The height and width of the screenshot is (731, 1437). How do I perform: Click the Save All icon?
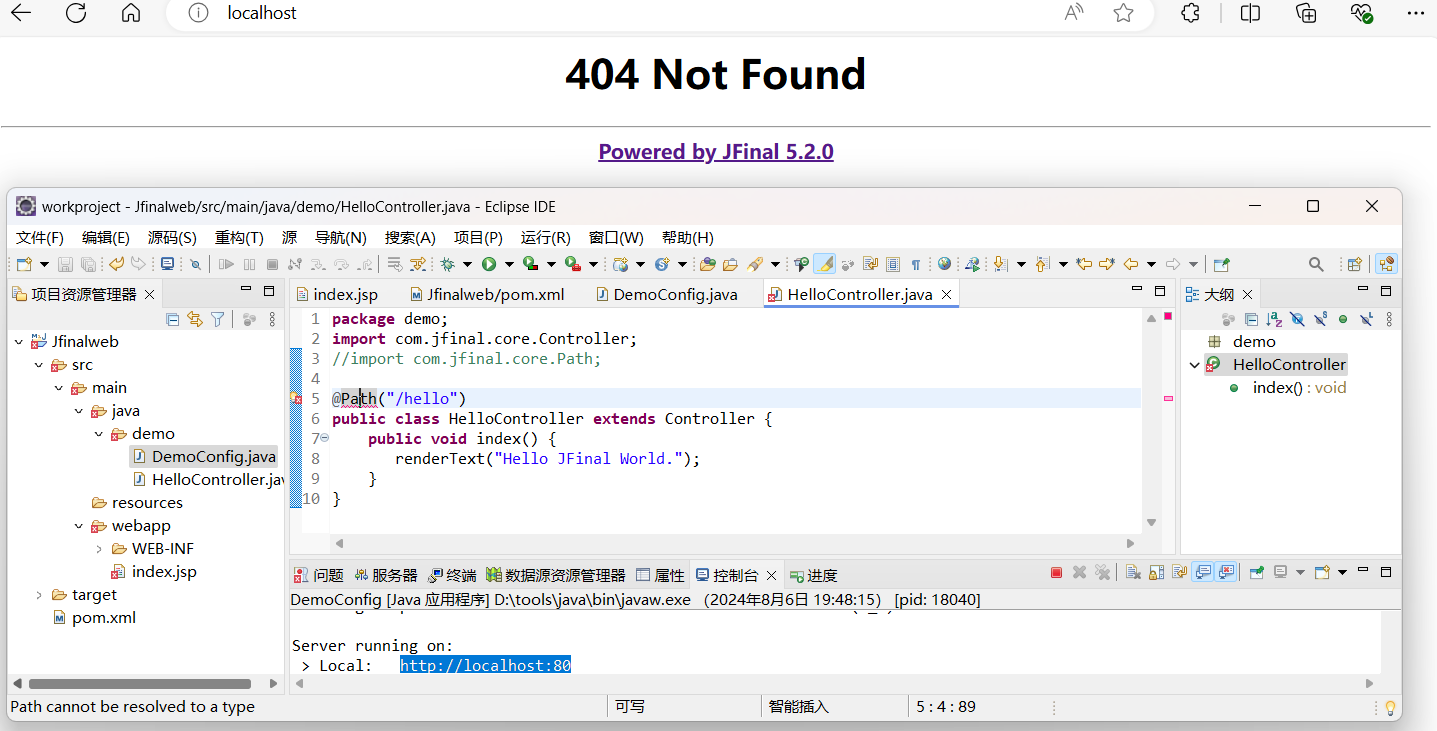click(88, 264)
